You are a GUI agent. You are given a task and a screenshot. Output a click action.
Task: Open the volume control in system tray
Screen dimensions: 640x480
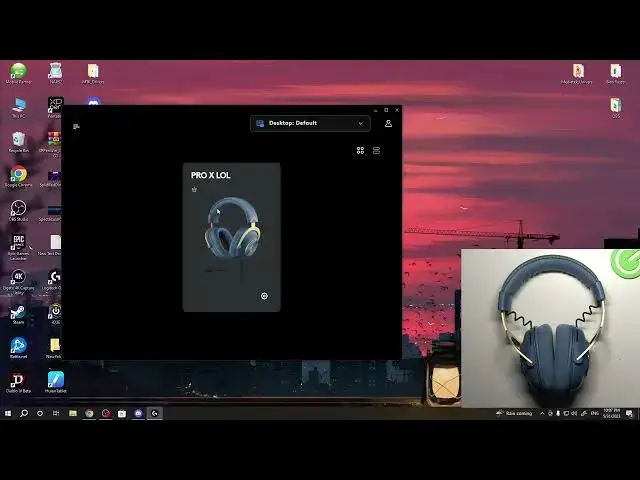[x=574, y=413]
